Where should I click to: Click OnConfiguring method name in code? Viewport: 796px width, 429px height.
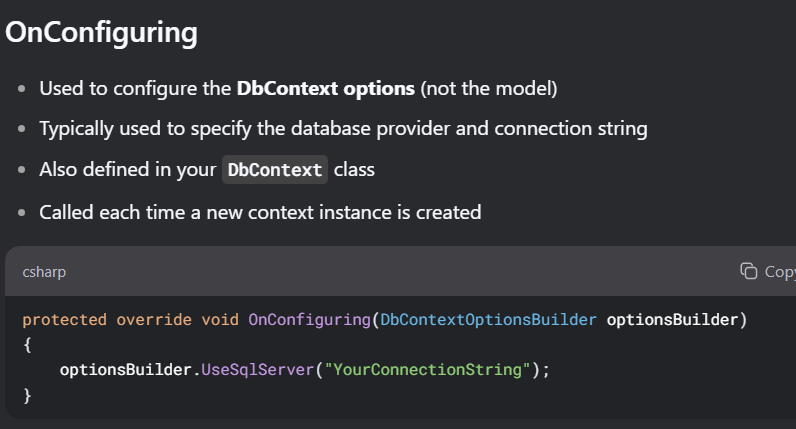(310, 320)
